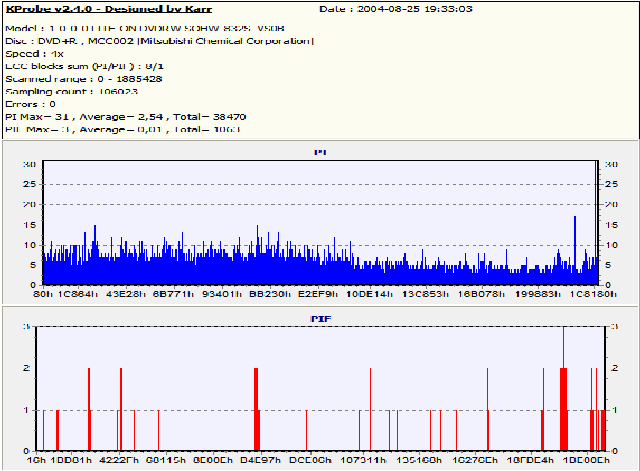Screen dimensions: 640x471
Task: Click the 'Scanned range : 0 - 1885428' line
Action: (x=84, y=79)
